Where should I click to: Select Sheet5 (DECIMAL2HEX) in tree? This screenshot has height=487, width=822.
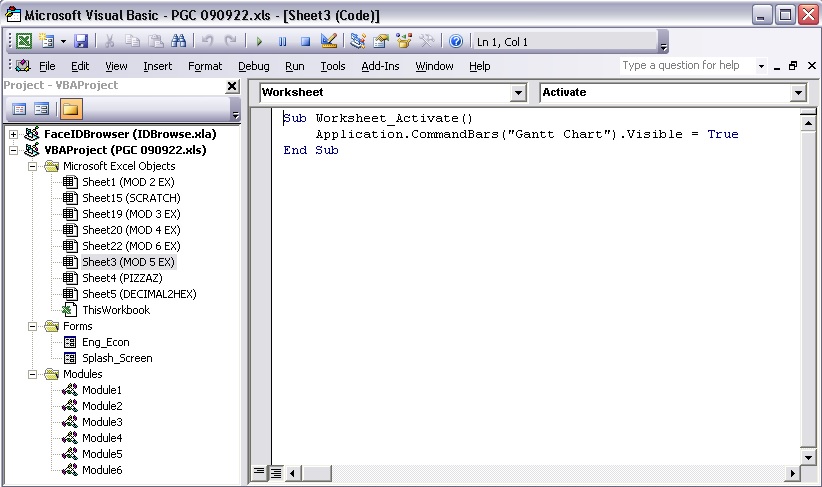[x=139, y=294]
